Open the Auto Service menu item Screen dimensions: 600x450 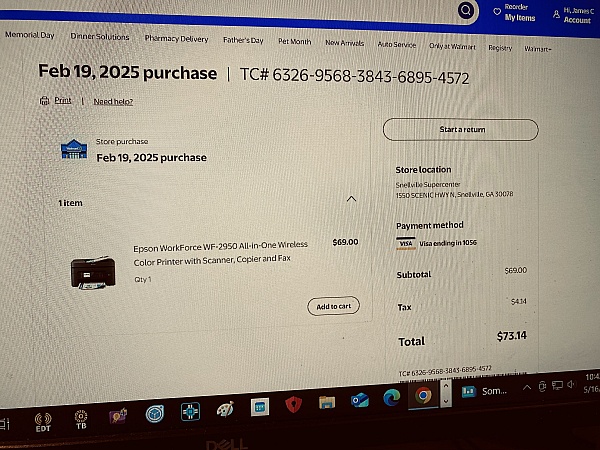[396, 44]
